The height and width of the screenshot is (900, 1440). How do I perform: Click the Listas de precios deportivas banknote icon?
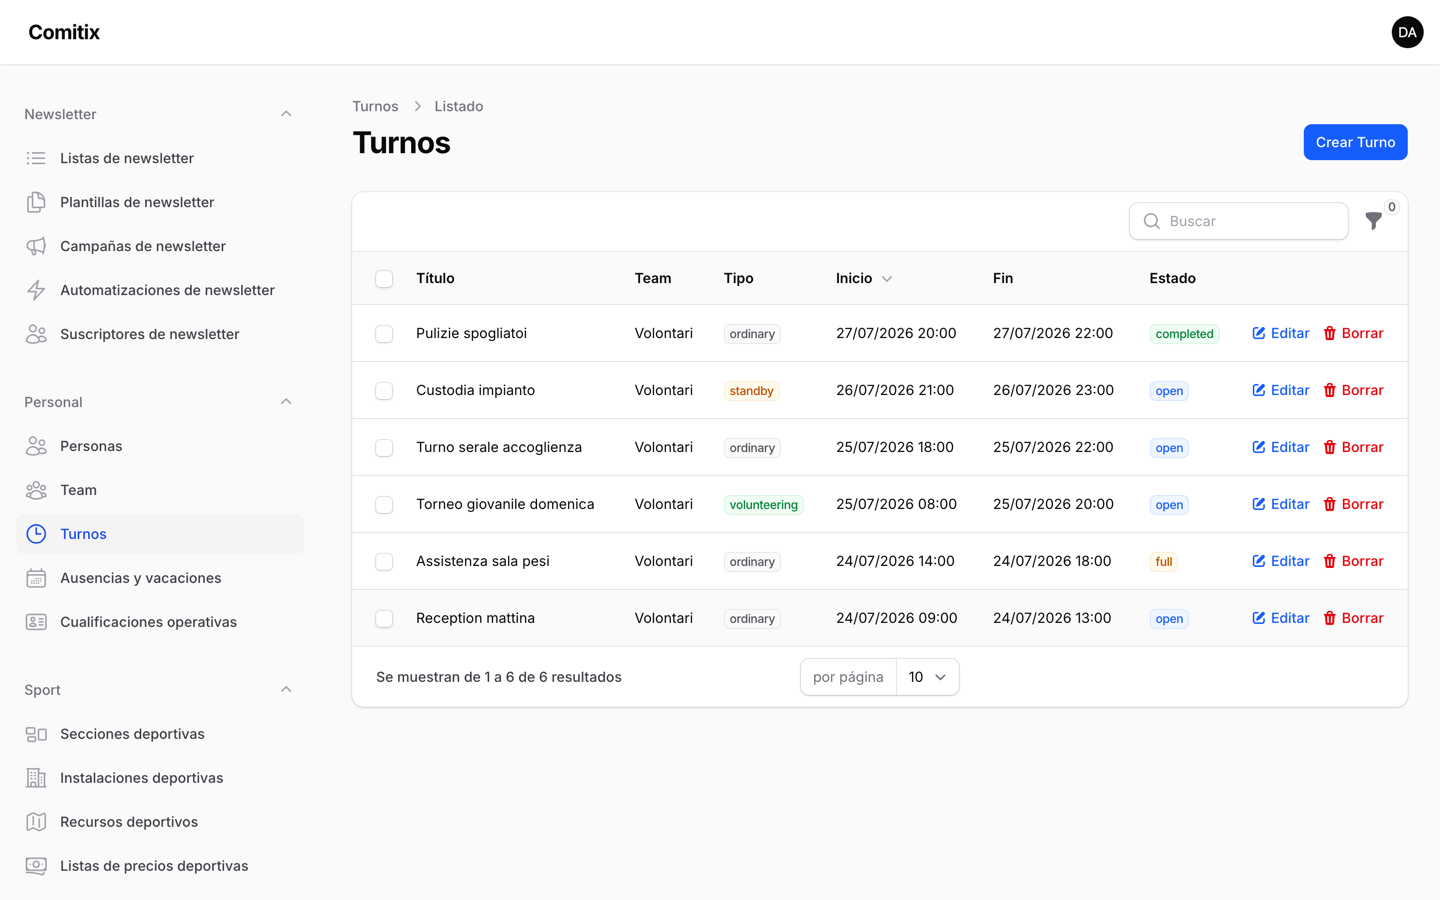(36, 866)
